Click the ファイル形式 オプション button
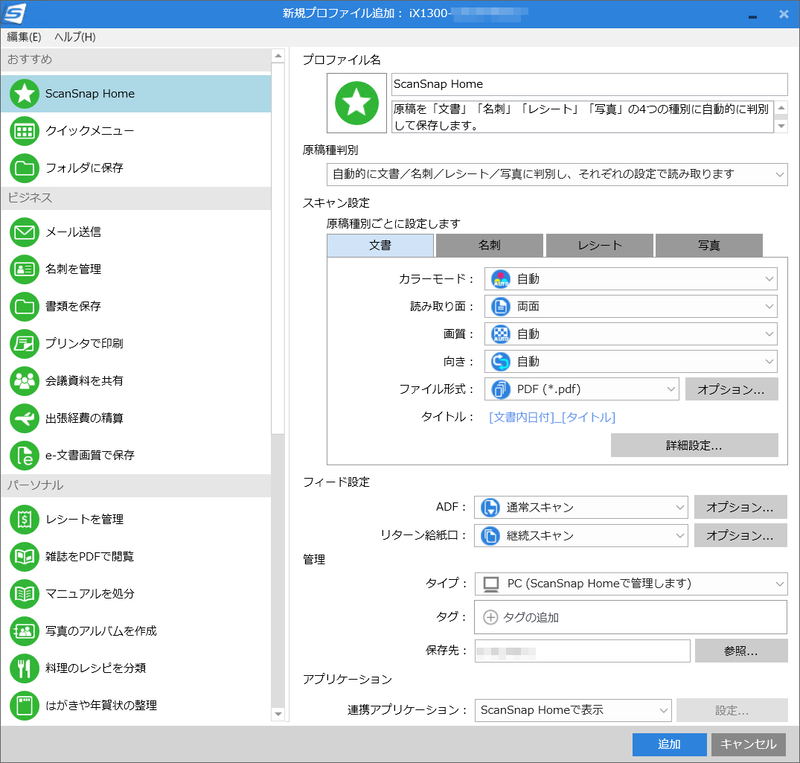This screenshot has height=763, width=800. click(732, 389)
